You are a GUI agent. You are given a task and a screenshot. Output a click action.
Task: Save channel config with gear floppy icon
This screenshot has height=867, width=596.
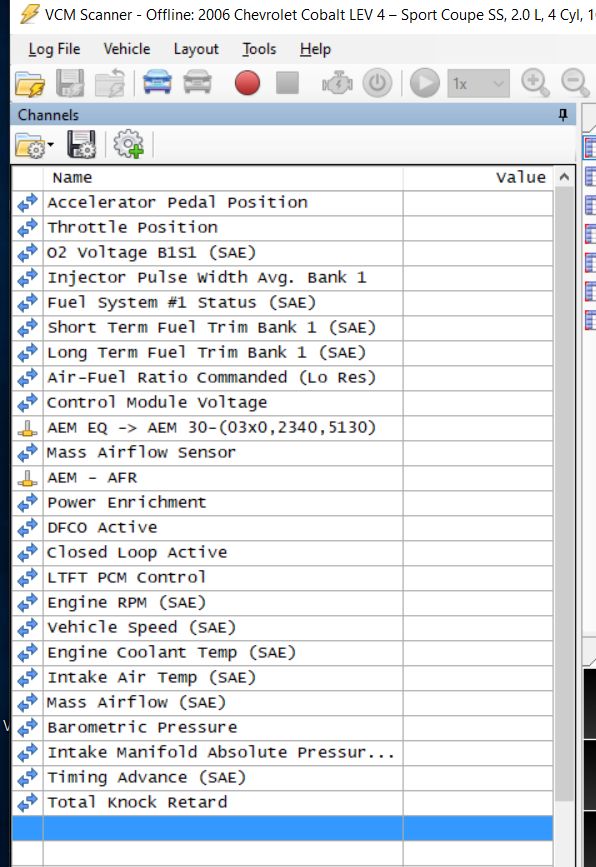click(81, 145)
